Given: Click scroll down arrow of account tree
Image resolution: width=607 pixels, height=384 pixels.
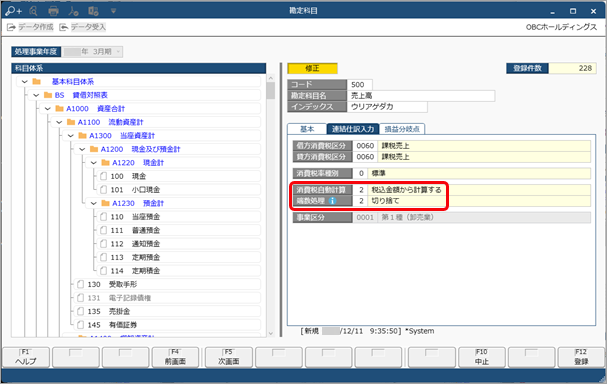Looking at the screenshot, I should [x=271, y=333].
